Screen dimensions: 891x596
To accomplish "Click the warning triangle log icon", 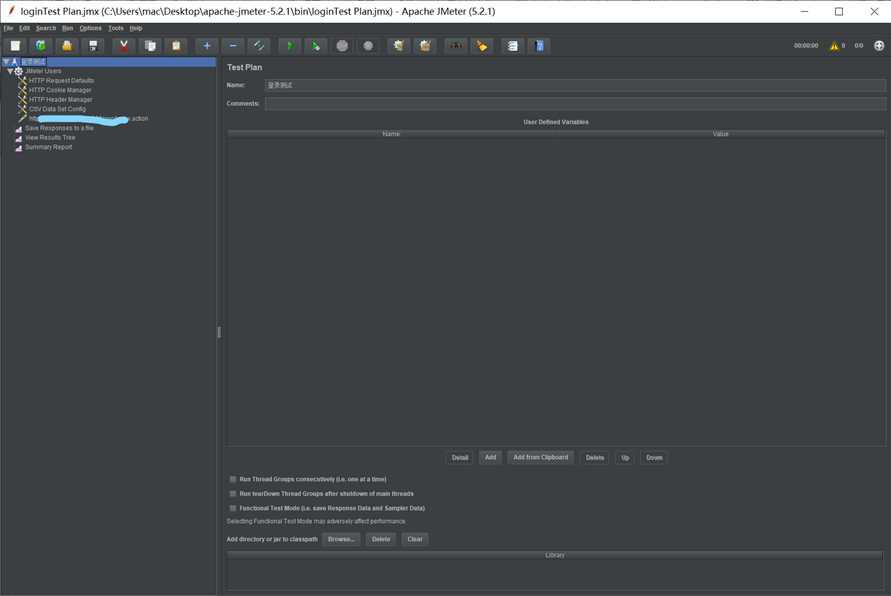I will tap(834, 46).
